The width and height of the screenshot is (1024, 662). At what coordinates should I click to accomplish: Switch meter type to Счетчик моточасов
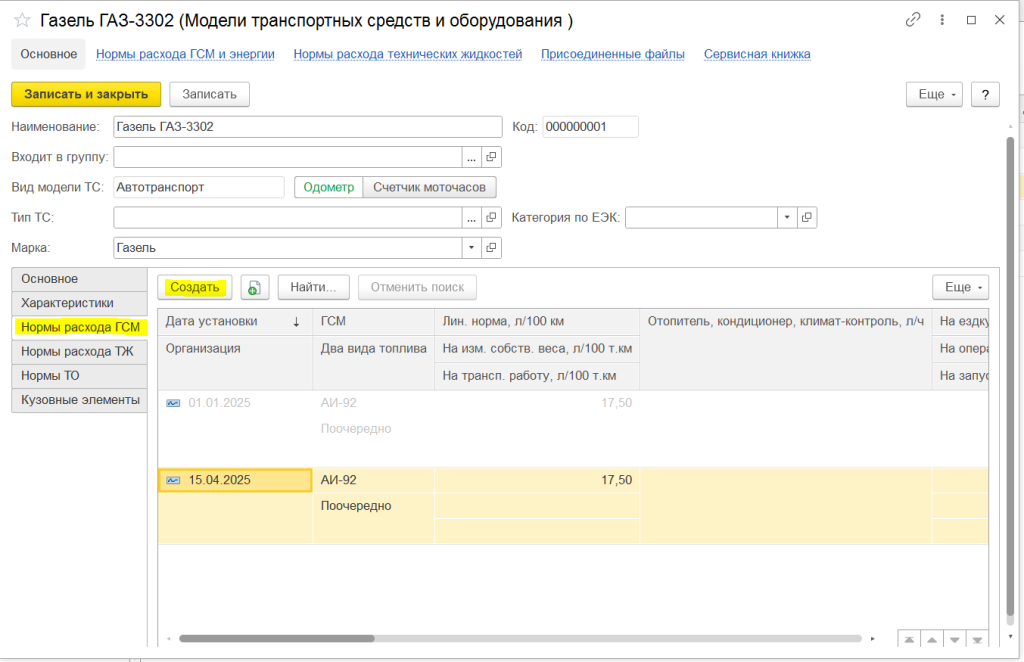click(429, 187)
